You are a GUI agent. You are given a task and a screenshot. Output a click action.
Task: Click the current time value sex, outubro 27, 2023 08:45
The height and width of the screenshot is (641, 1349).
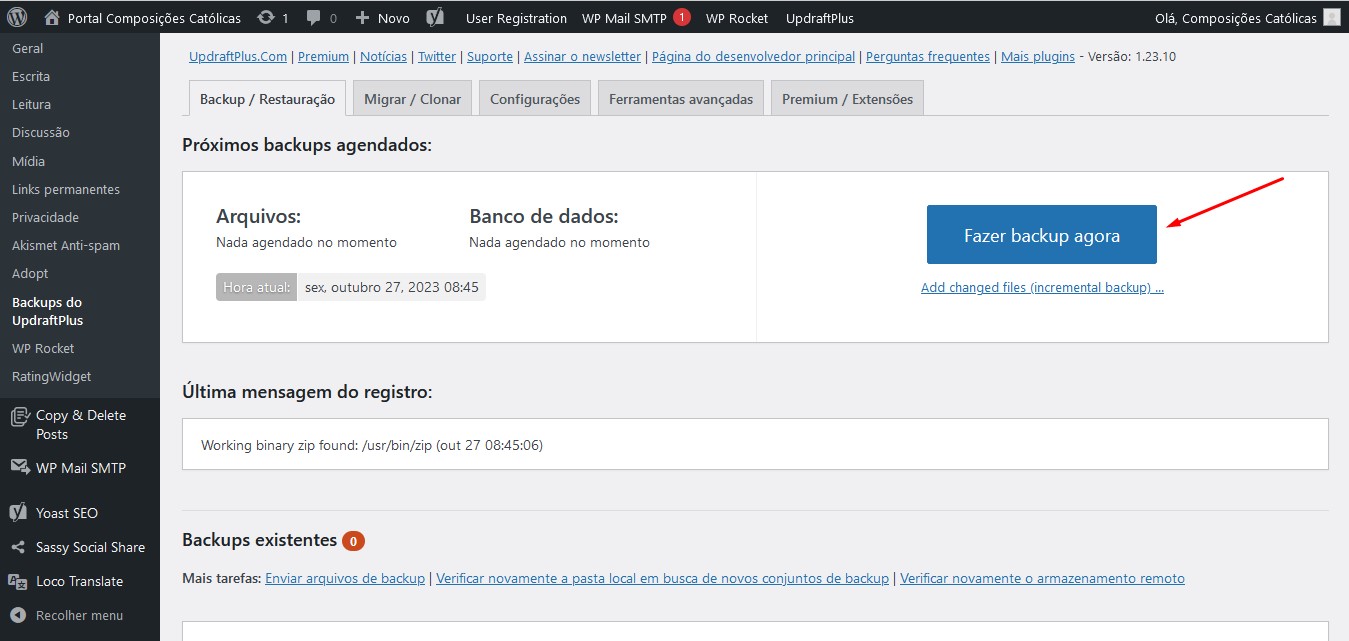pyautogui.click(x=392, y=287)
